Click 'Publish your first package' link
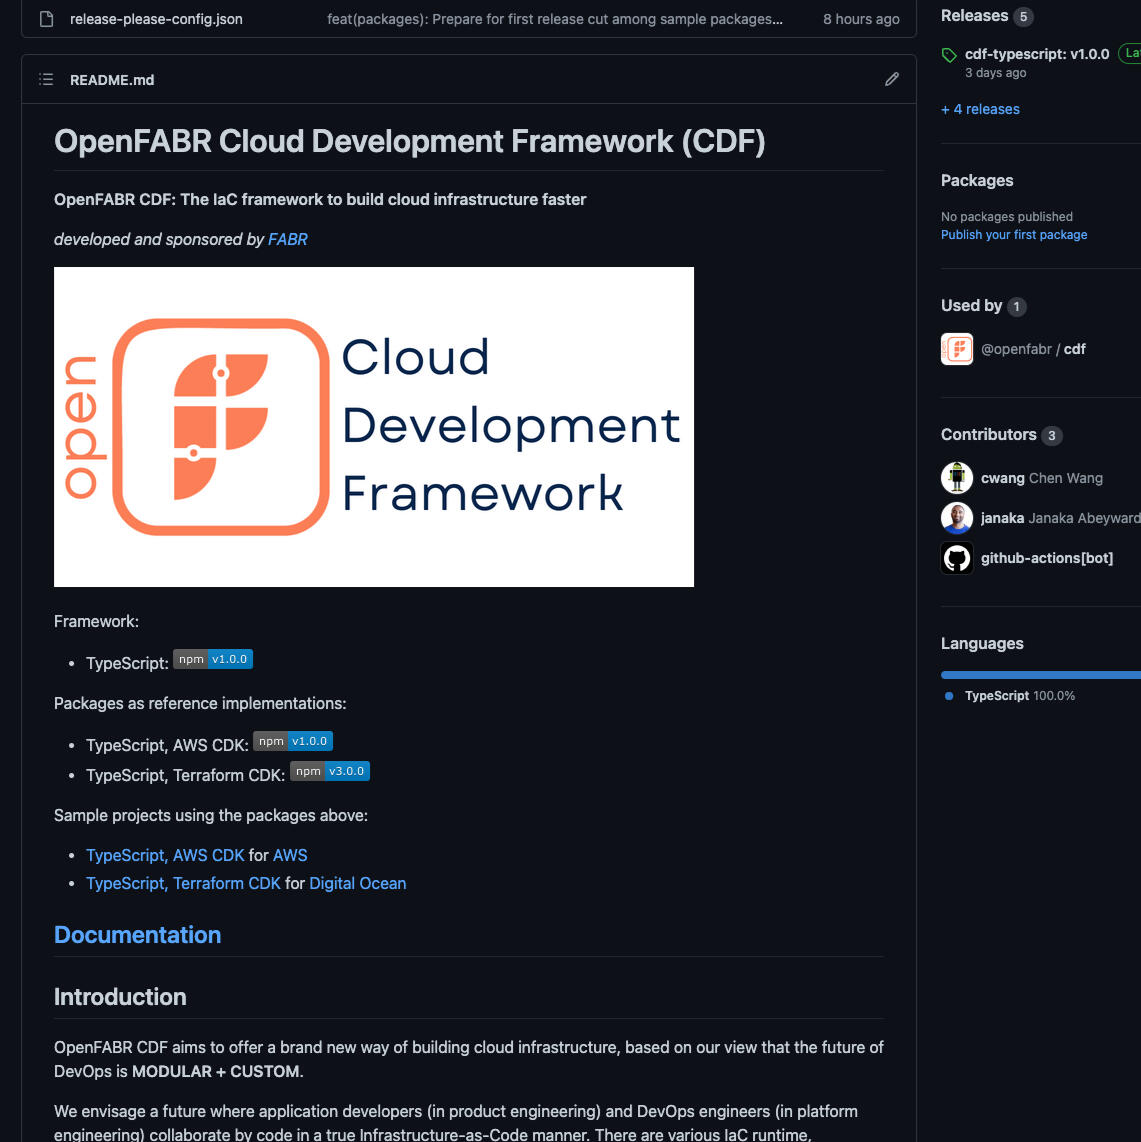 coord(1013,235)
